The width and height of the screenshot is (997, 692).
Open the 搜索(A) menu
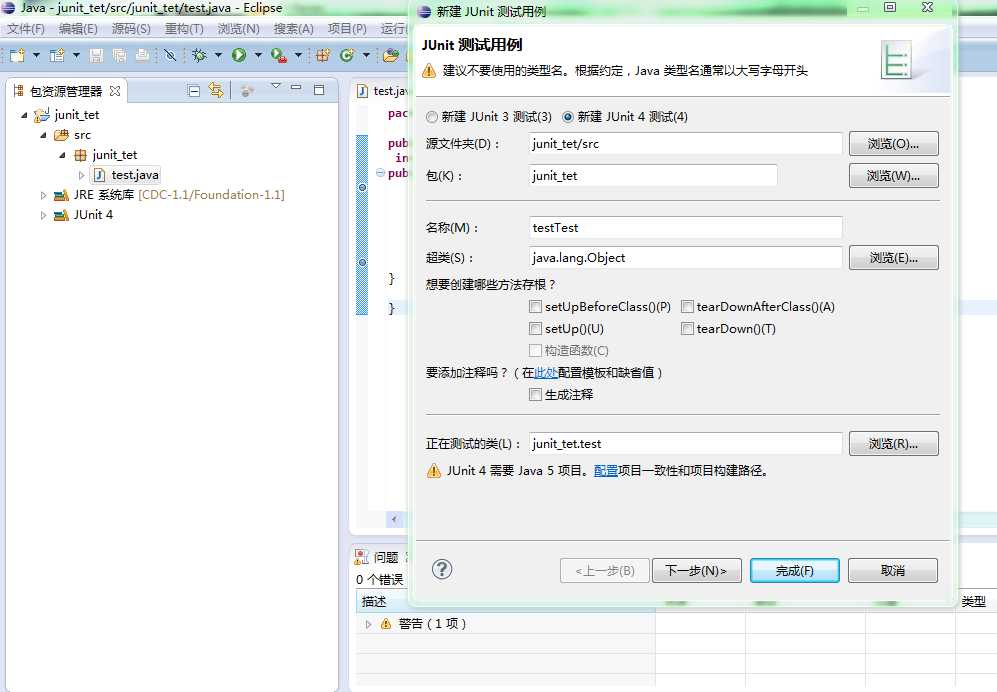[294, 29]
